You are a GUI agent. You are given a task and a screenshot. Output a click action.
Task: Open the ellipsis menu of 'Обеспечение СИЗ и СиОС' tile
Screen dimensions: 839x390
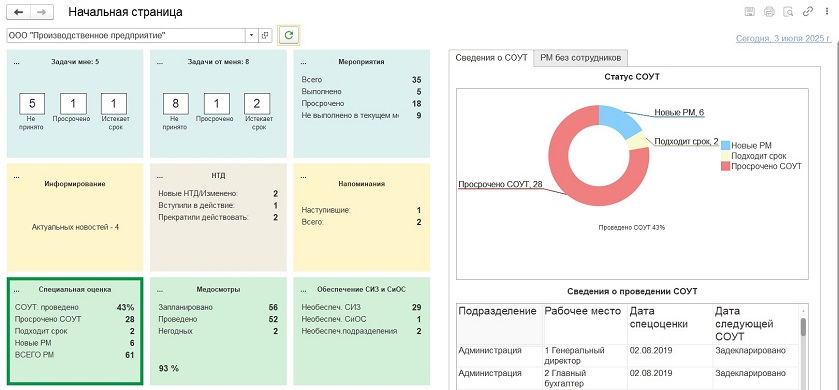tap(303, 289)
